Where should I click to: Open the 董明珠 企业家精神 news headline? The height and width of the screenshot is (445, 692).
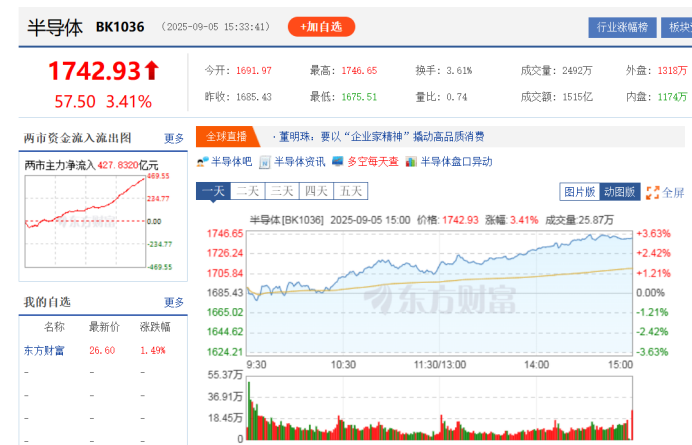[x=382, y=137]
